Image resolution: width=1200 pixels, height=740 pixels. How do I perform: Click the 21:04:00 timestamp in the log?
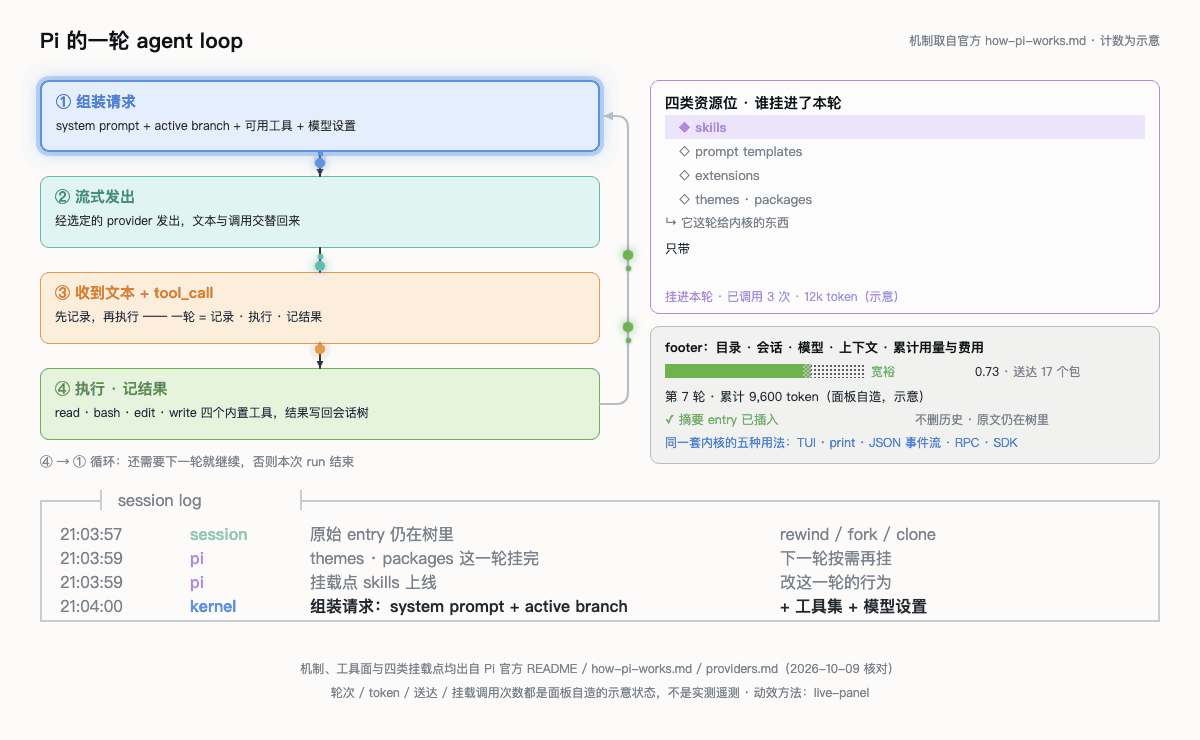click(x=91, y=607)
